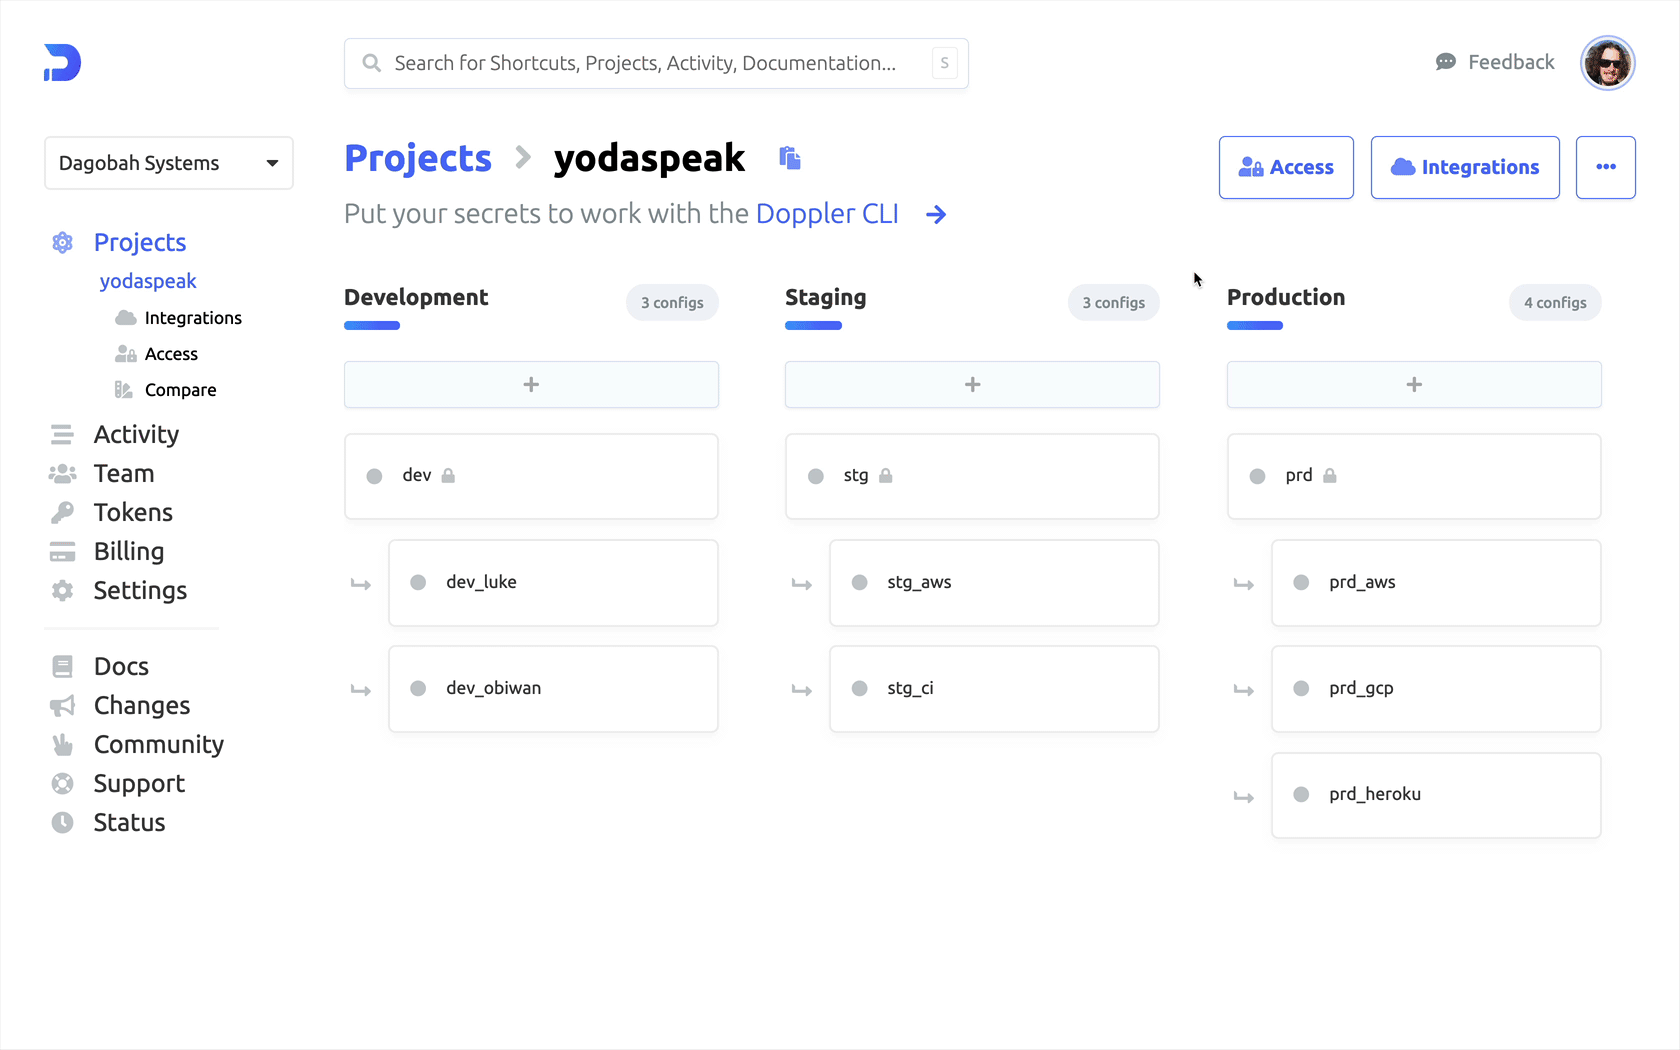1680x1050 pixels.
Task: Open Docs link in sidebar
Action: coord(121,666)
